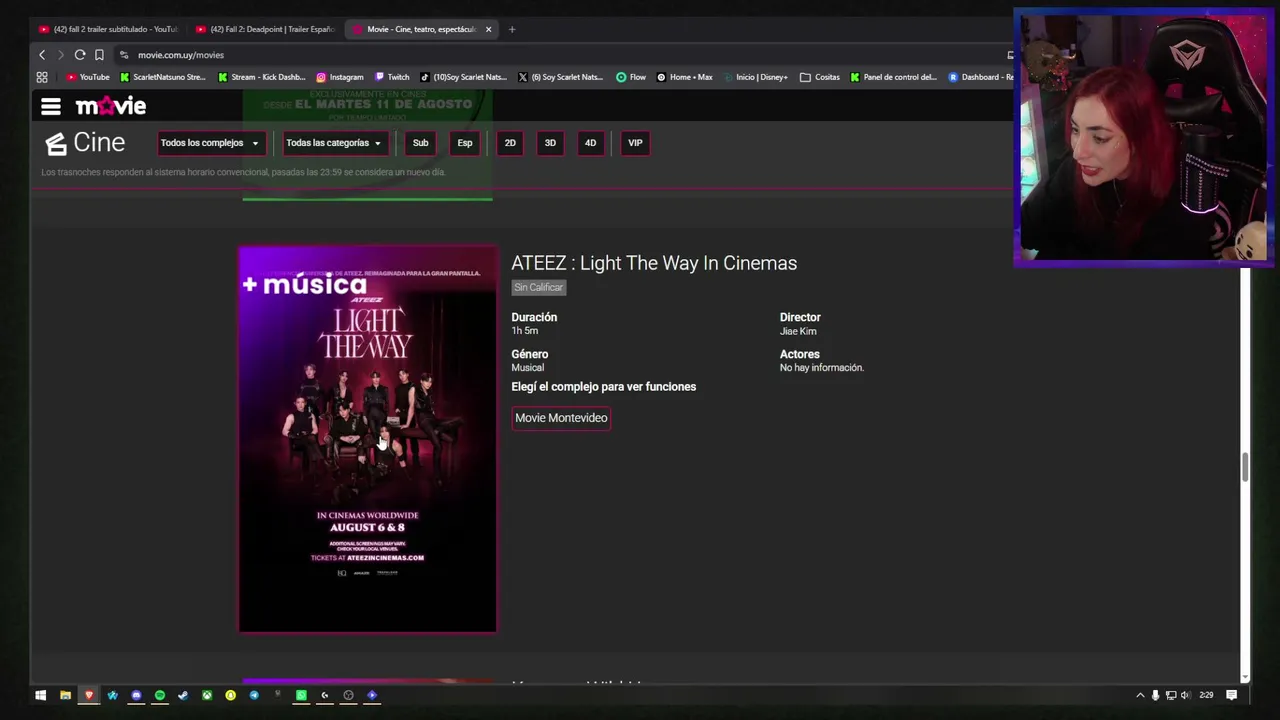This screenshot has height=720, width=1280.
Task: Open the volume control in system tray
Action: tap(1186, 695)
